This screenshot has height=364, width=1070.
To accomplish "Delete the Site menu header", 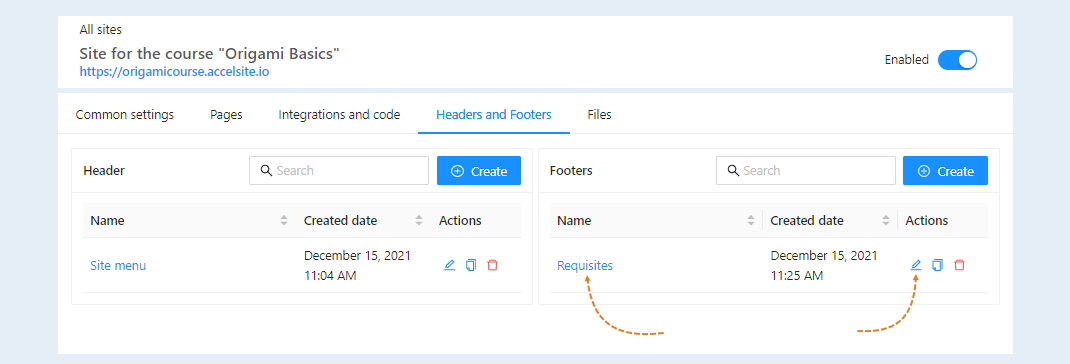I will tap(493, 265).
